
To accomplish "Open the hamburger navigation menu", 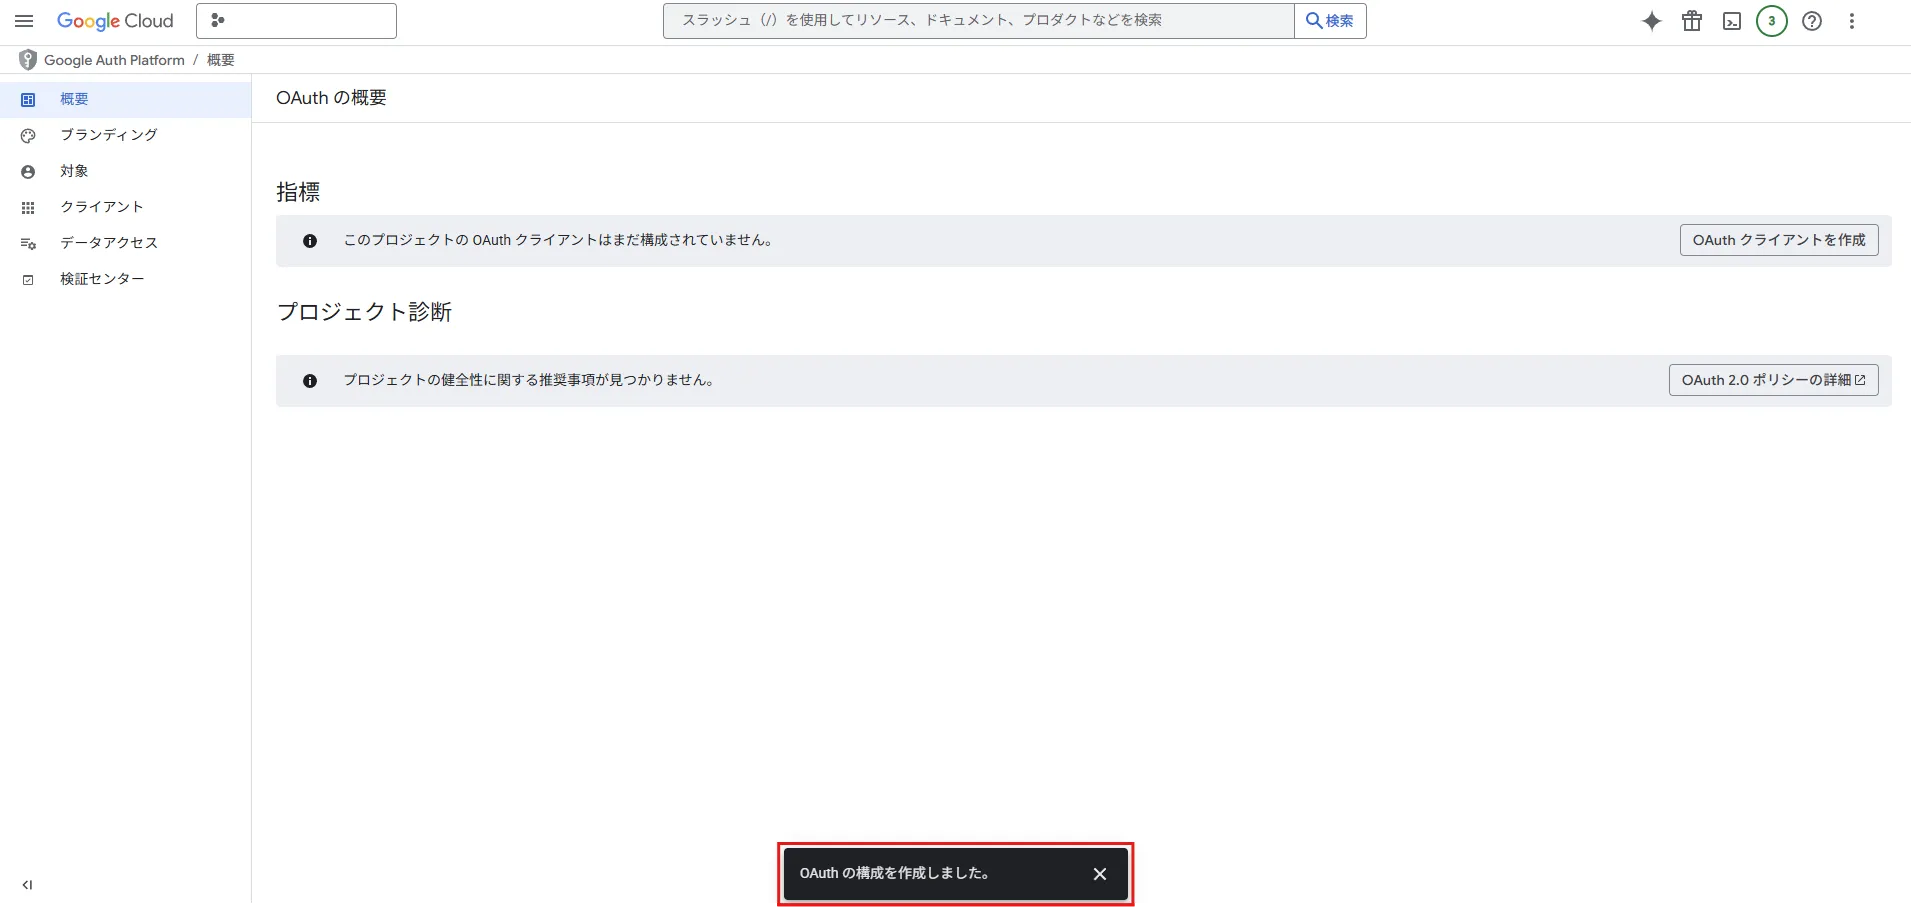I will tap(24, 21).
